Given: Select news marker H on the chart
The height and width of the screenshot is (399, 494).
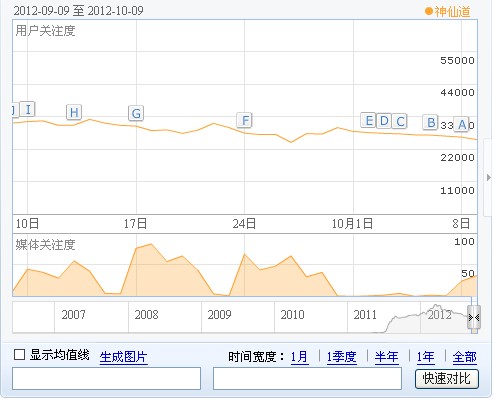Looking at the screenshot, I should click(x=74, y=112).
